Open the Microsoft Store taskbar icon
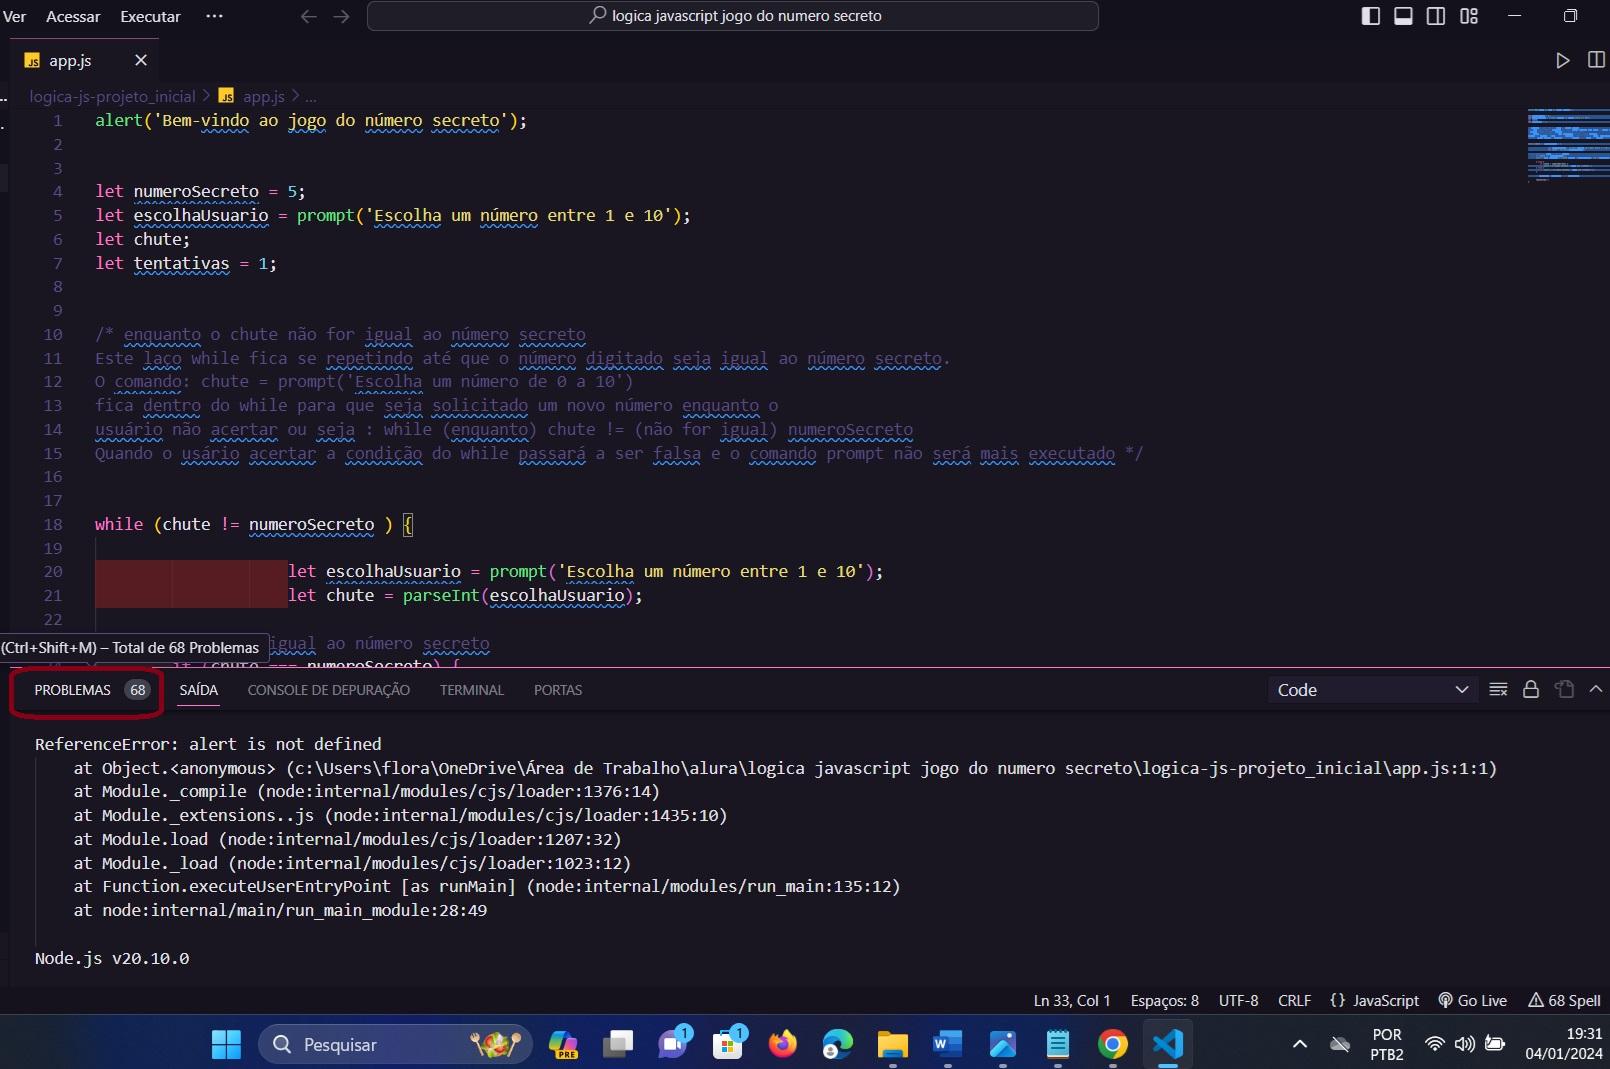The height and width of the screenshot is (1069, 1610). point(728,1045)
